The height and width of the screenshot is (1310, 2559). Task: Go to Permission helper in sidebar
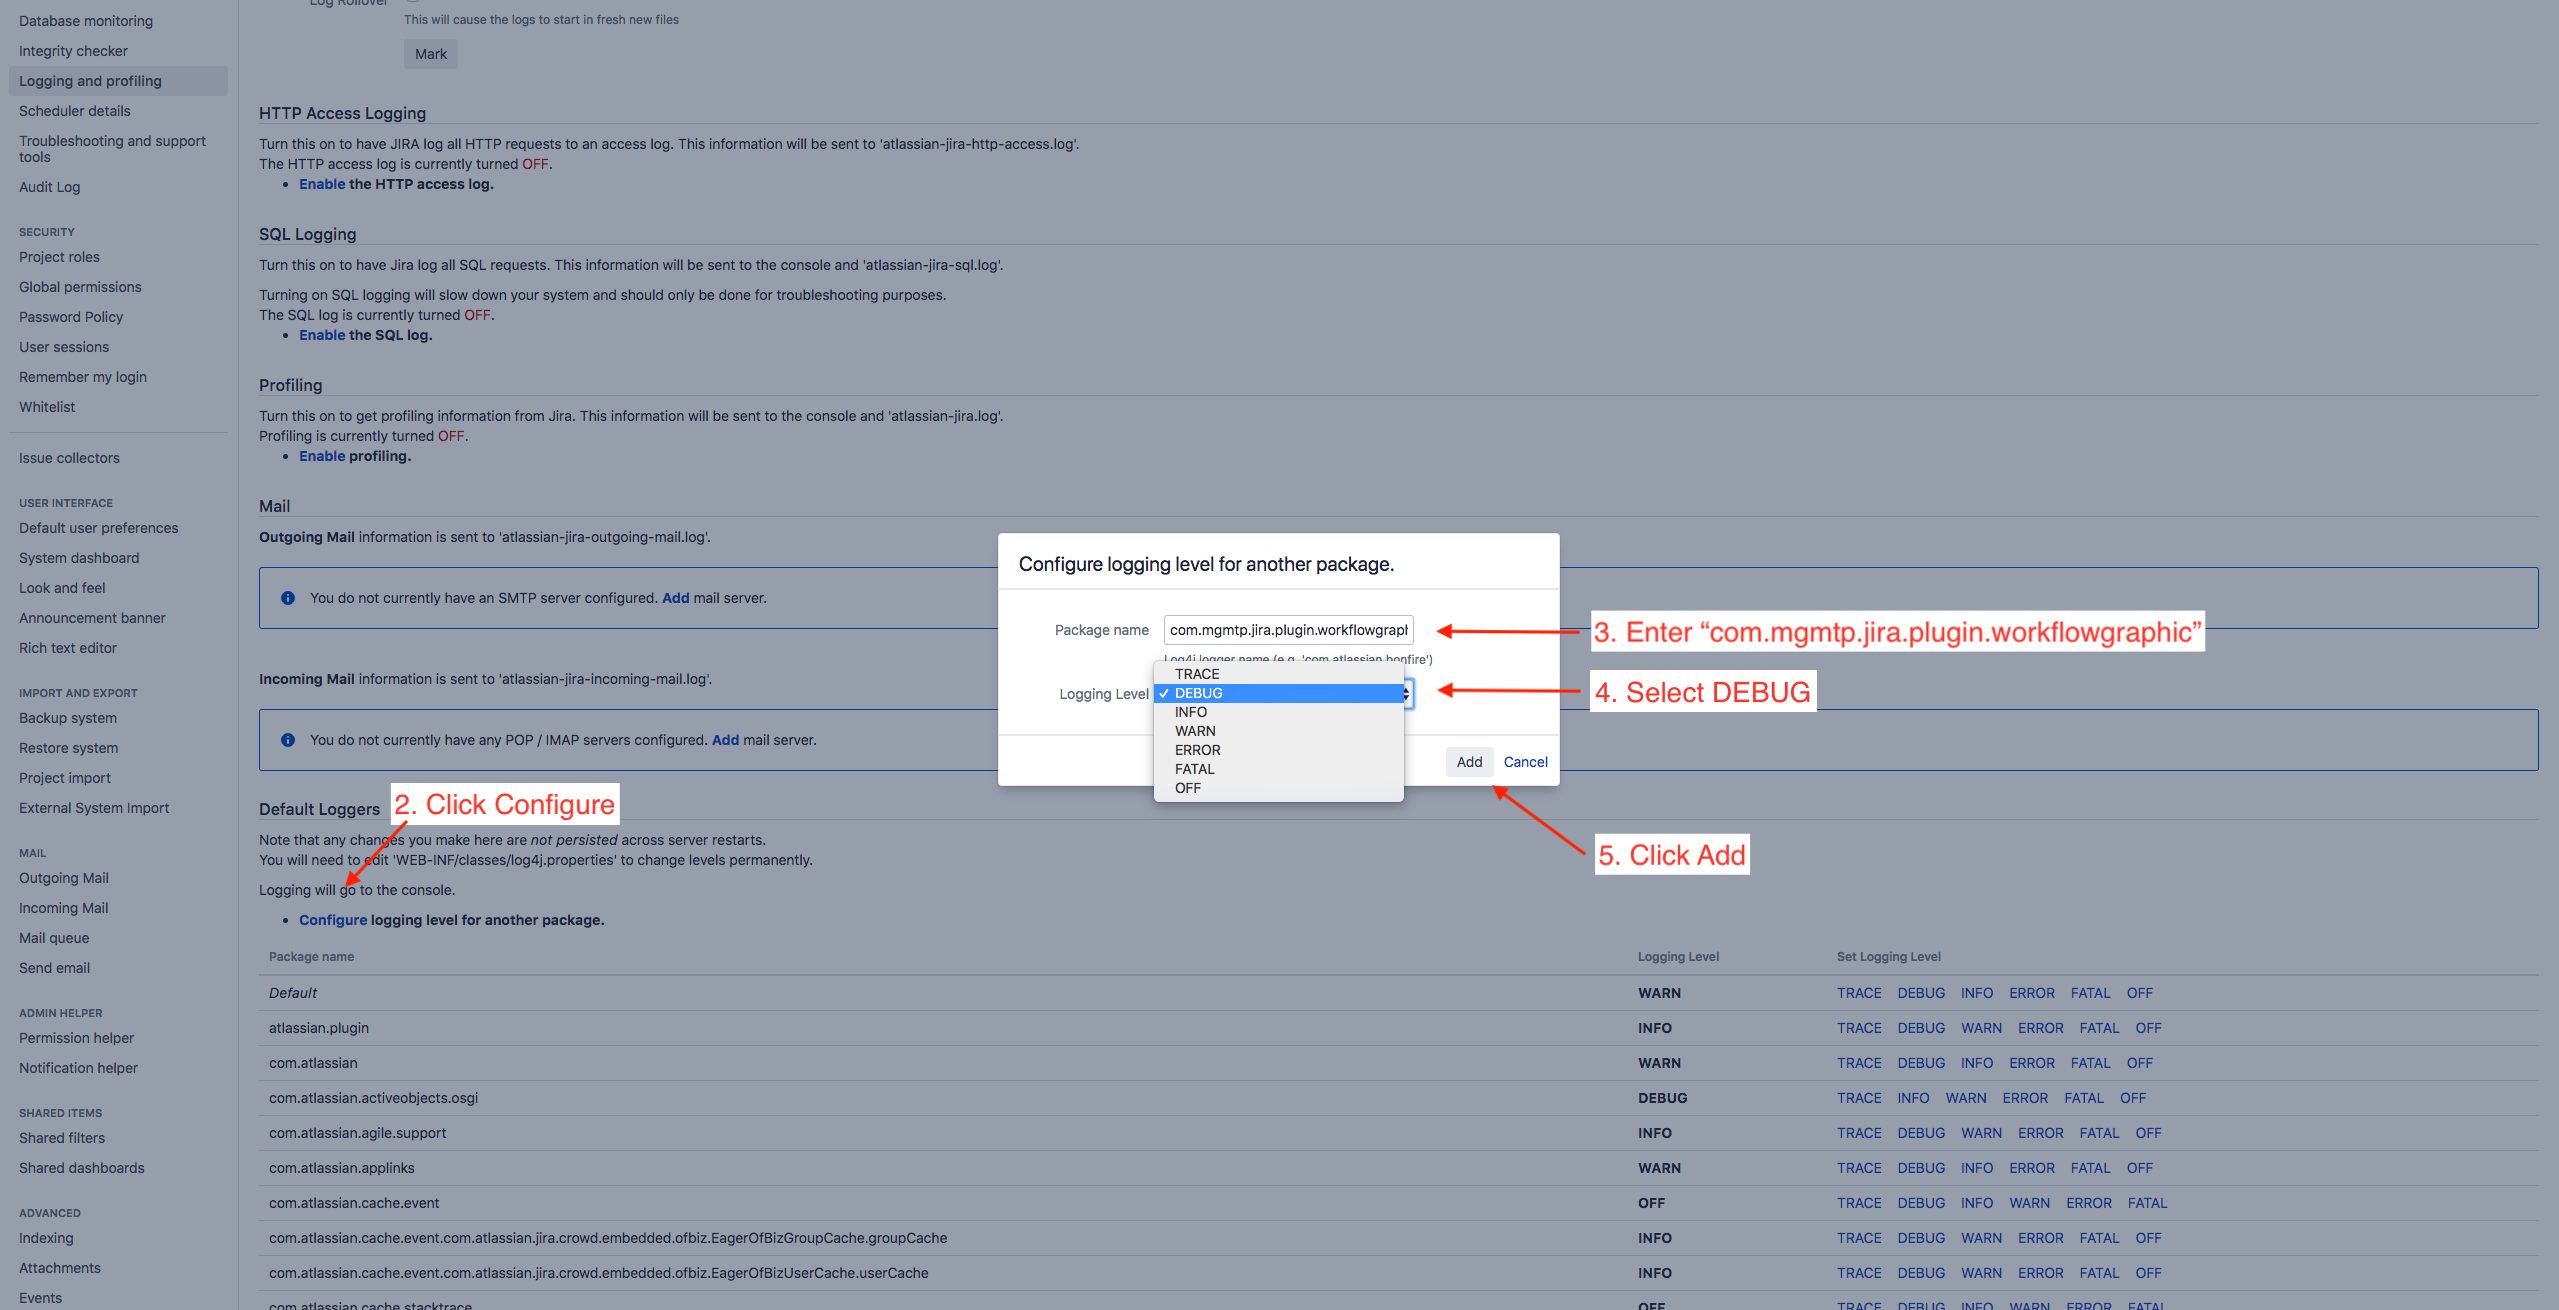tap(76, 1038)
